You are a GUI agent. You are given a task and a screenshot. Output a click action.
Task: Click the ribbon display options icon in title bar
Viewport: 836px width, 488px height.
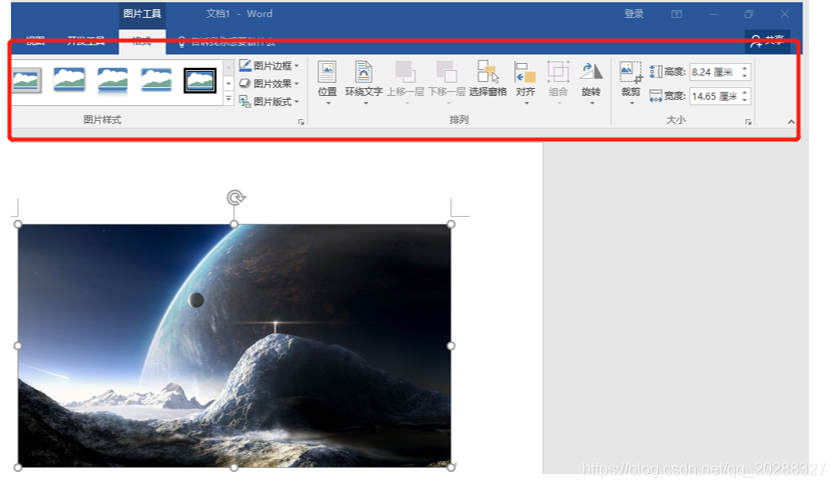[677, 14]
